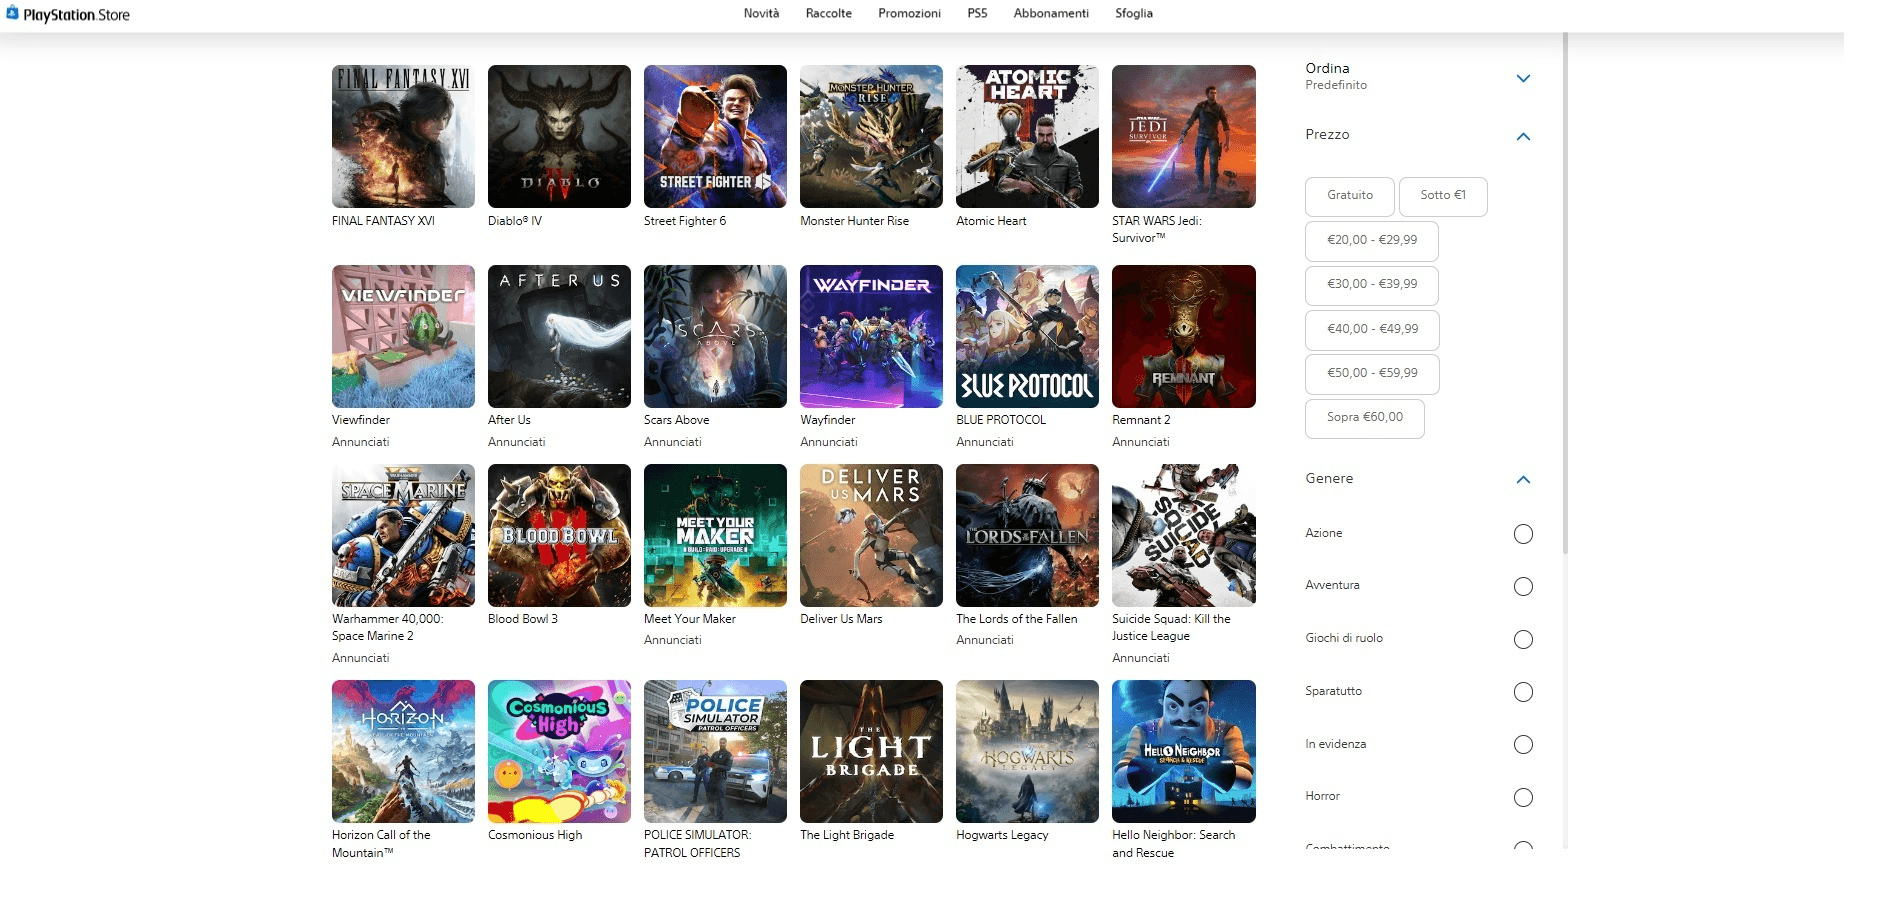The image size is (1877, 917).
Task: Click the Cosmonious High title text
Action: pyautogui.click(x=535, y=835)
